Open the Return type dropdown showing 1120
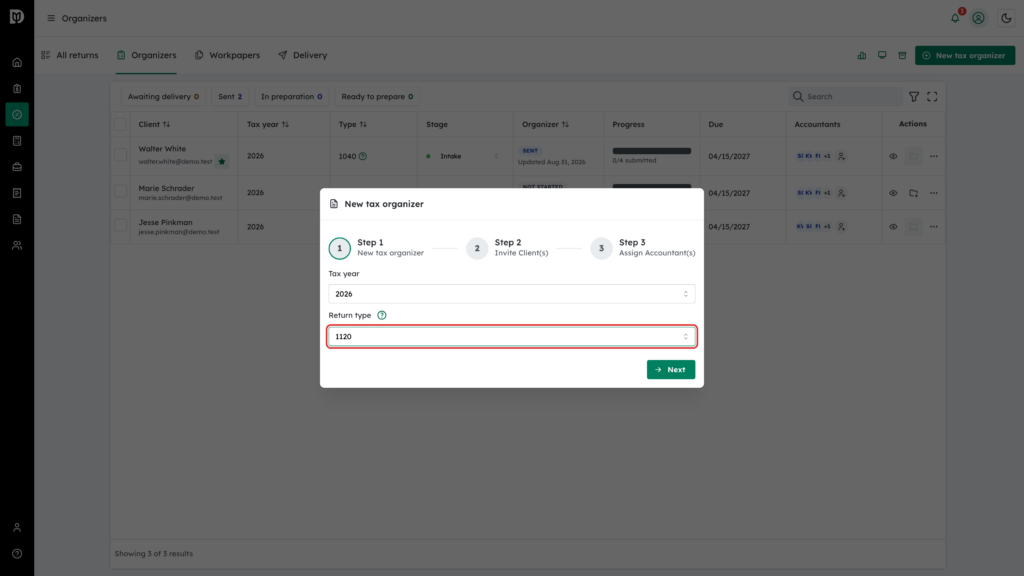This screenshot has height=576, width=1024. pos(511,336)
